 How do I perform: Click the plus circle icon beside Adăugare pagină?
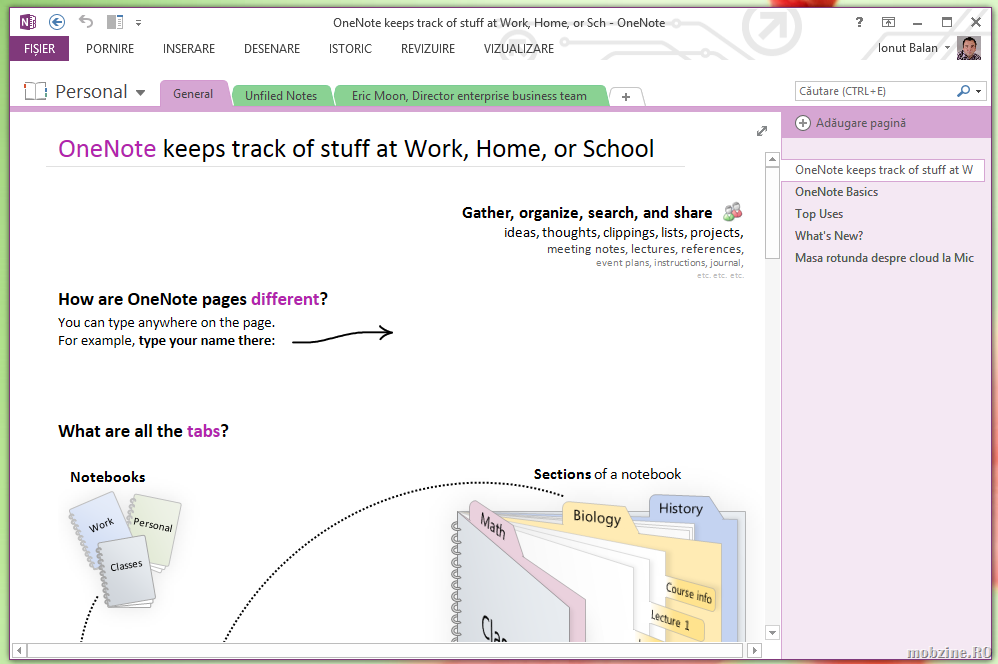tap(803, 123)
